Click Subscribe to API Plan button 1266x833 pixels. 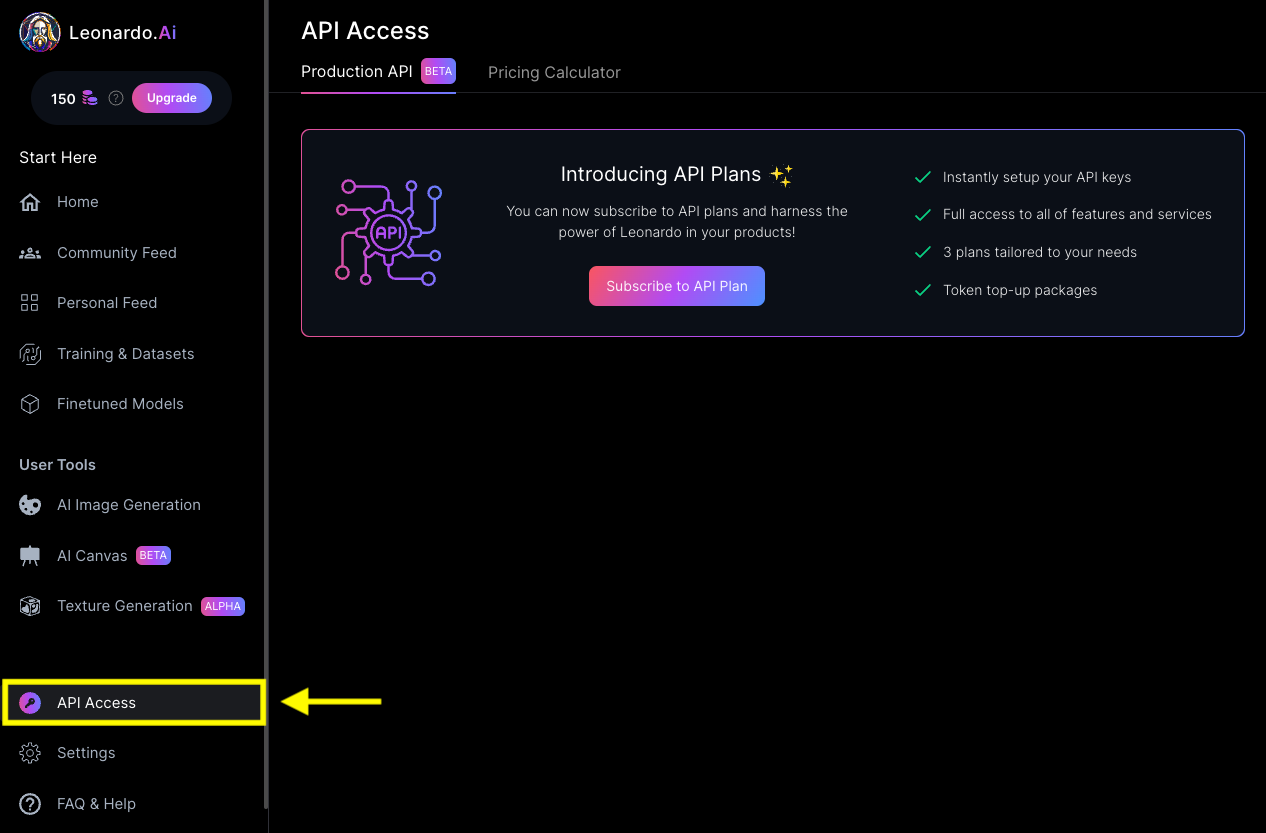point(677,286)
